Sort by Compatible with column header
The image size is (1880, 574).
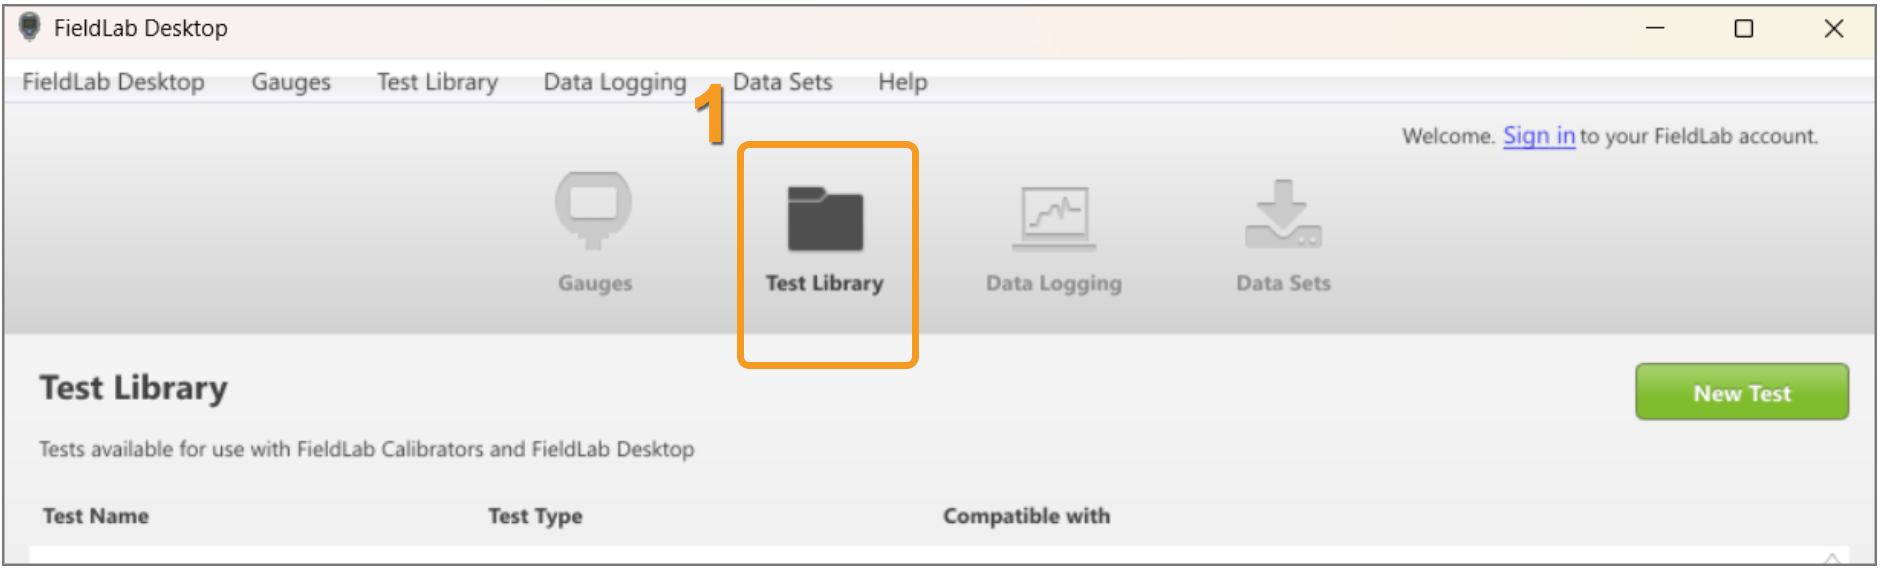tap(1026, 516)
